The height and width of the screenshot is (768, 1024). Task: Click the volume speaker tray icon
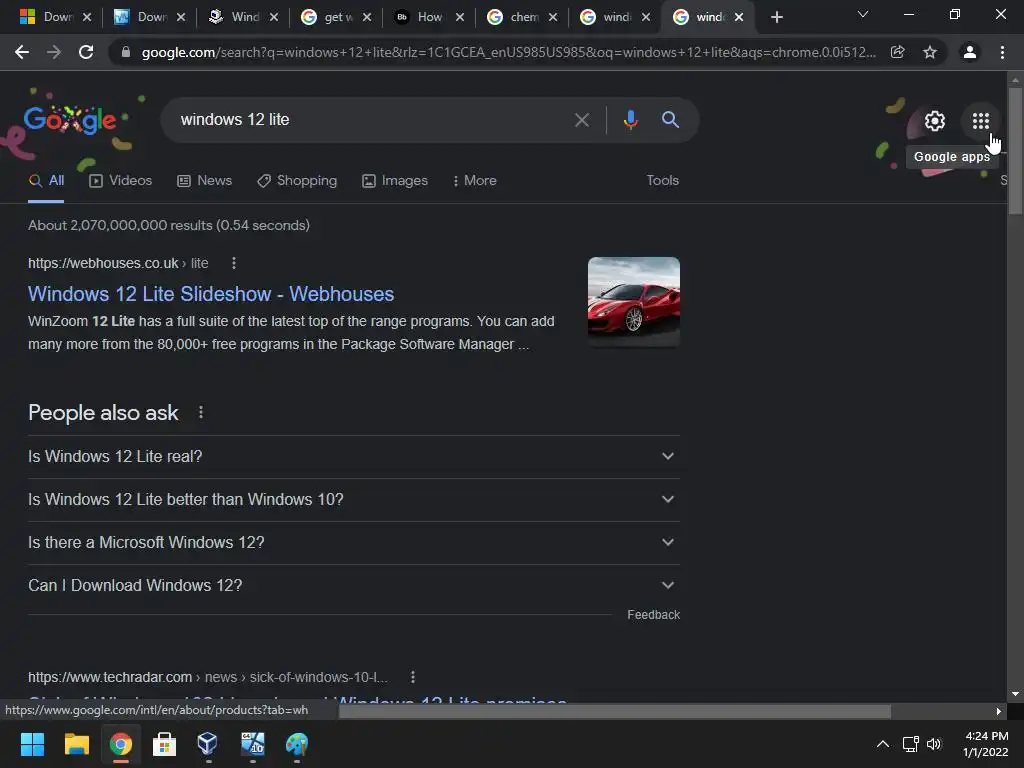(935, 744)
